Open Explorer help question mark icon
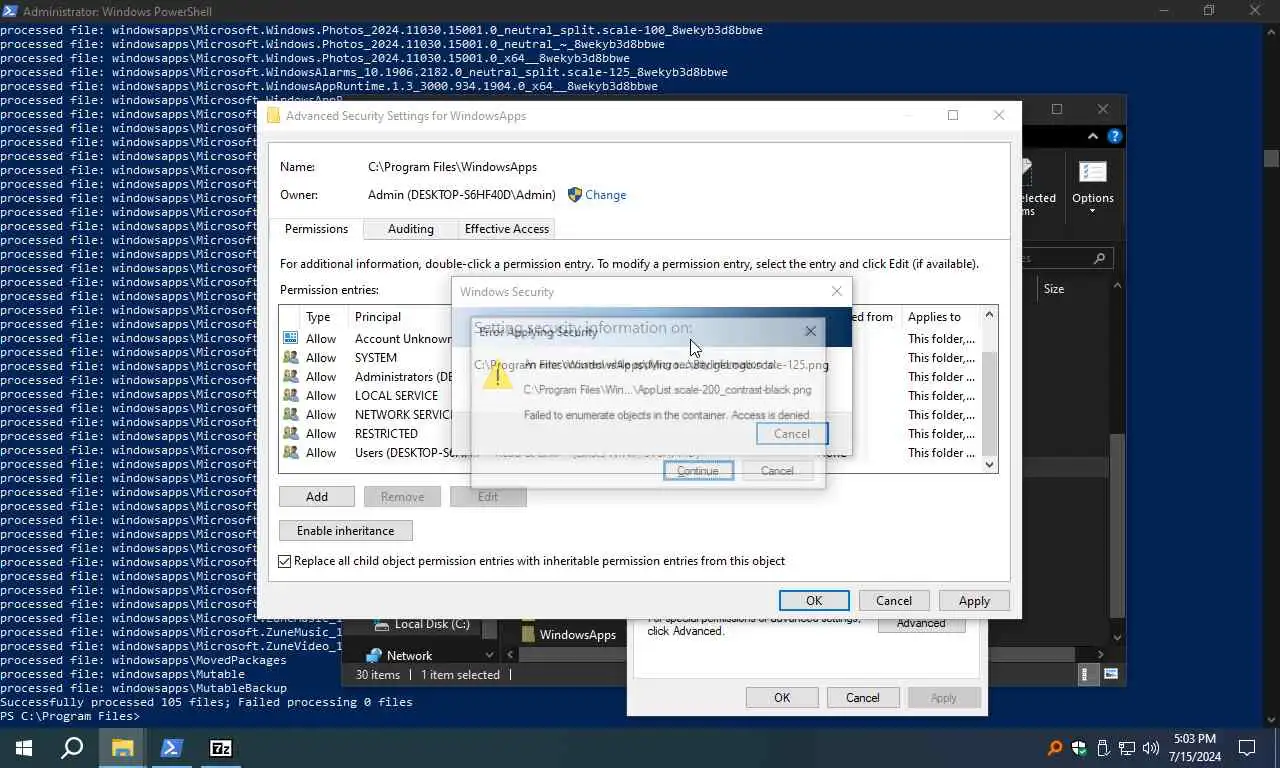Image resolution: width=1280 pixels, height=768 pixels. pyautogui.click(x=1114, y=136)
